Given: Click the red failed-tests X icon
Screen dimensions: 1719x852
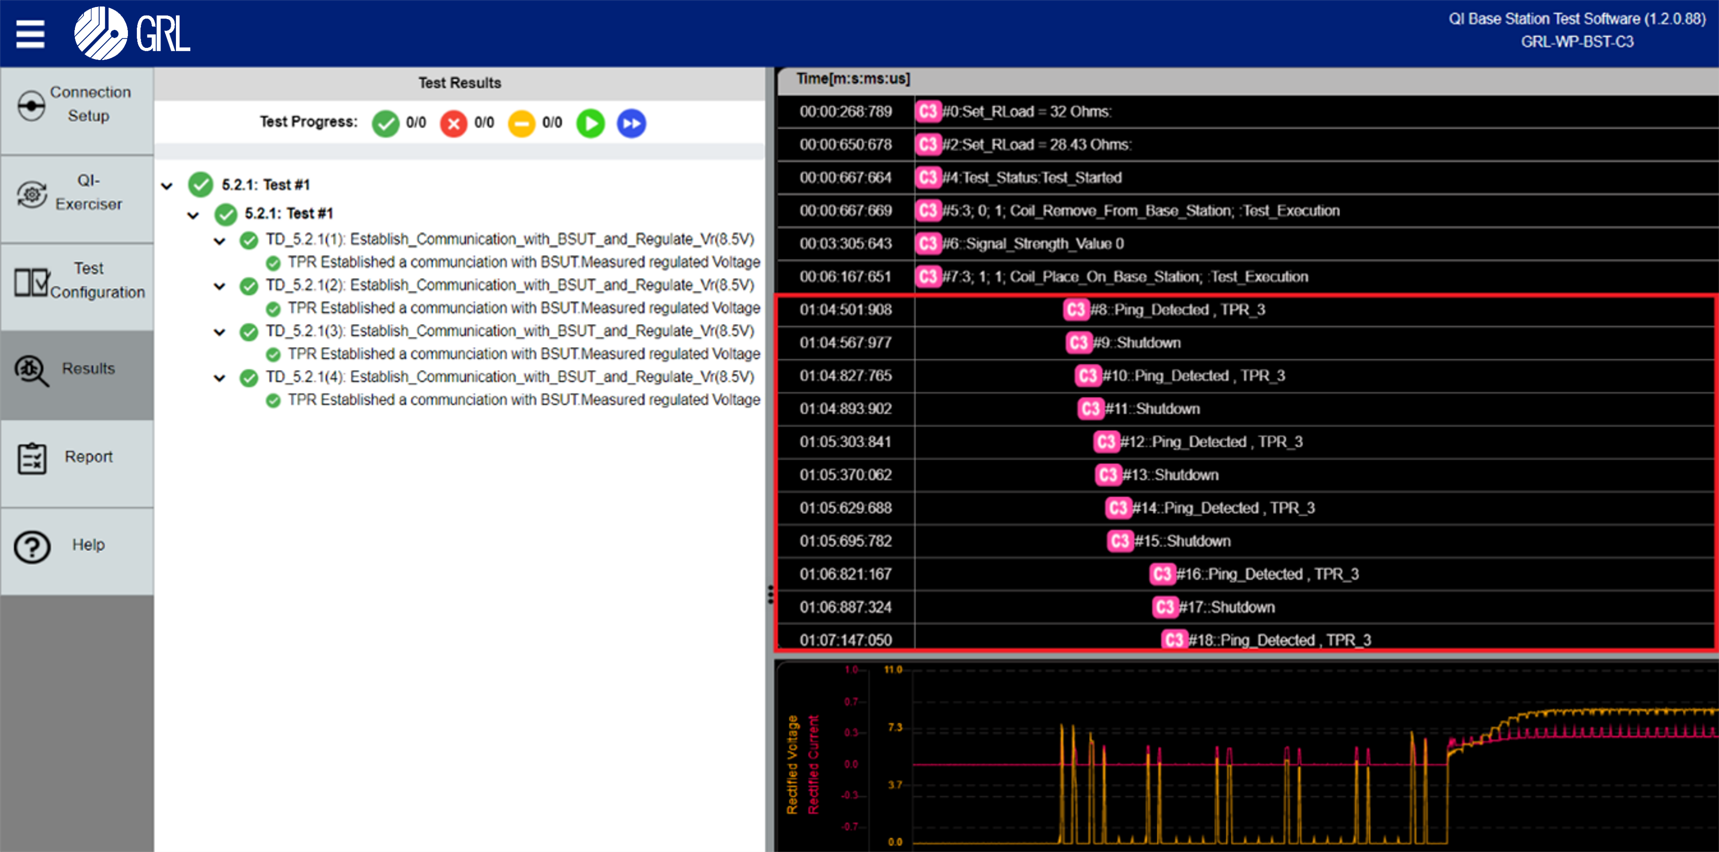Looking at the screenshot, I should click(453, 124).
